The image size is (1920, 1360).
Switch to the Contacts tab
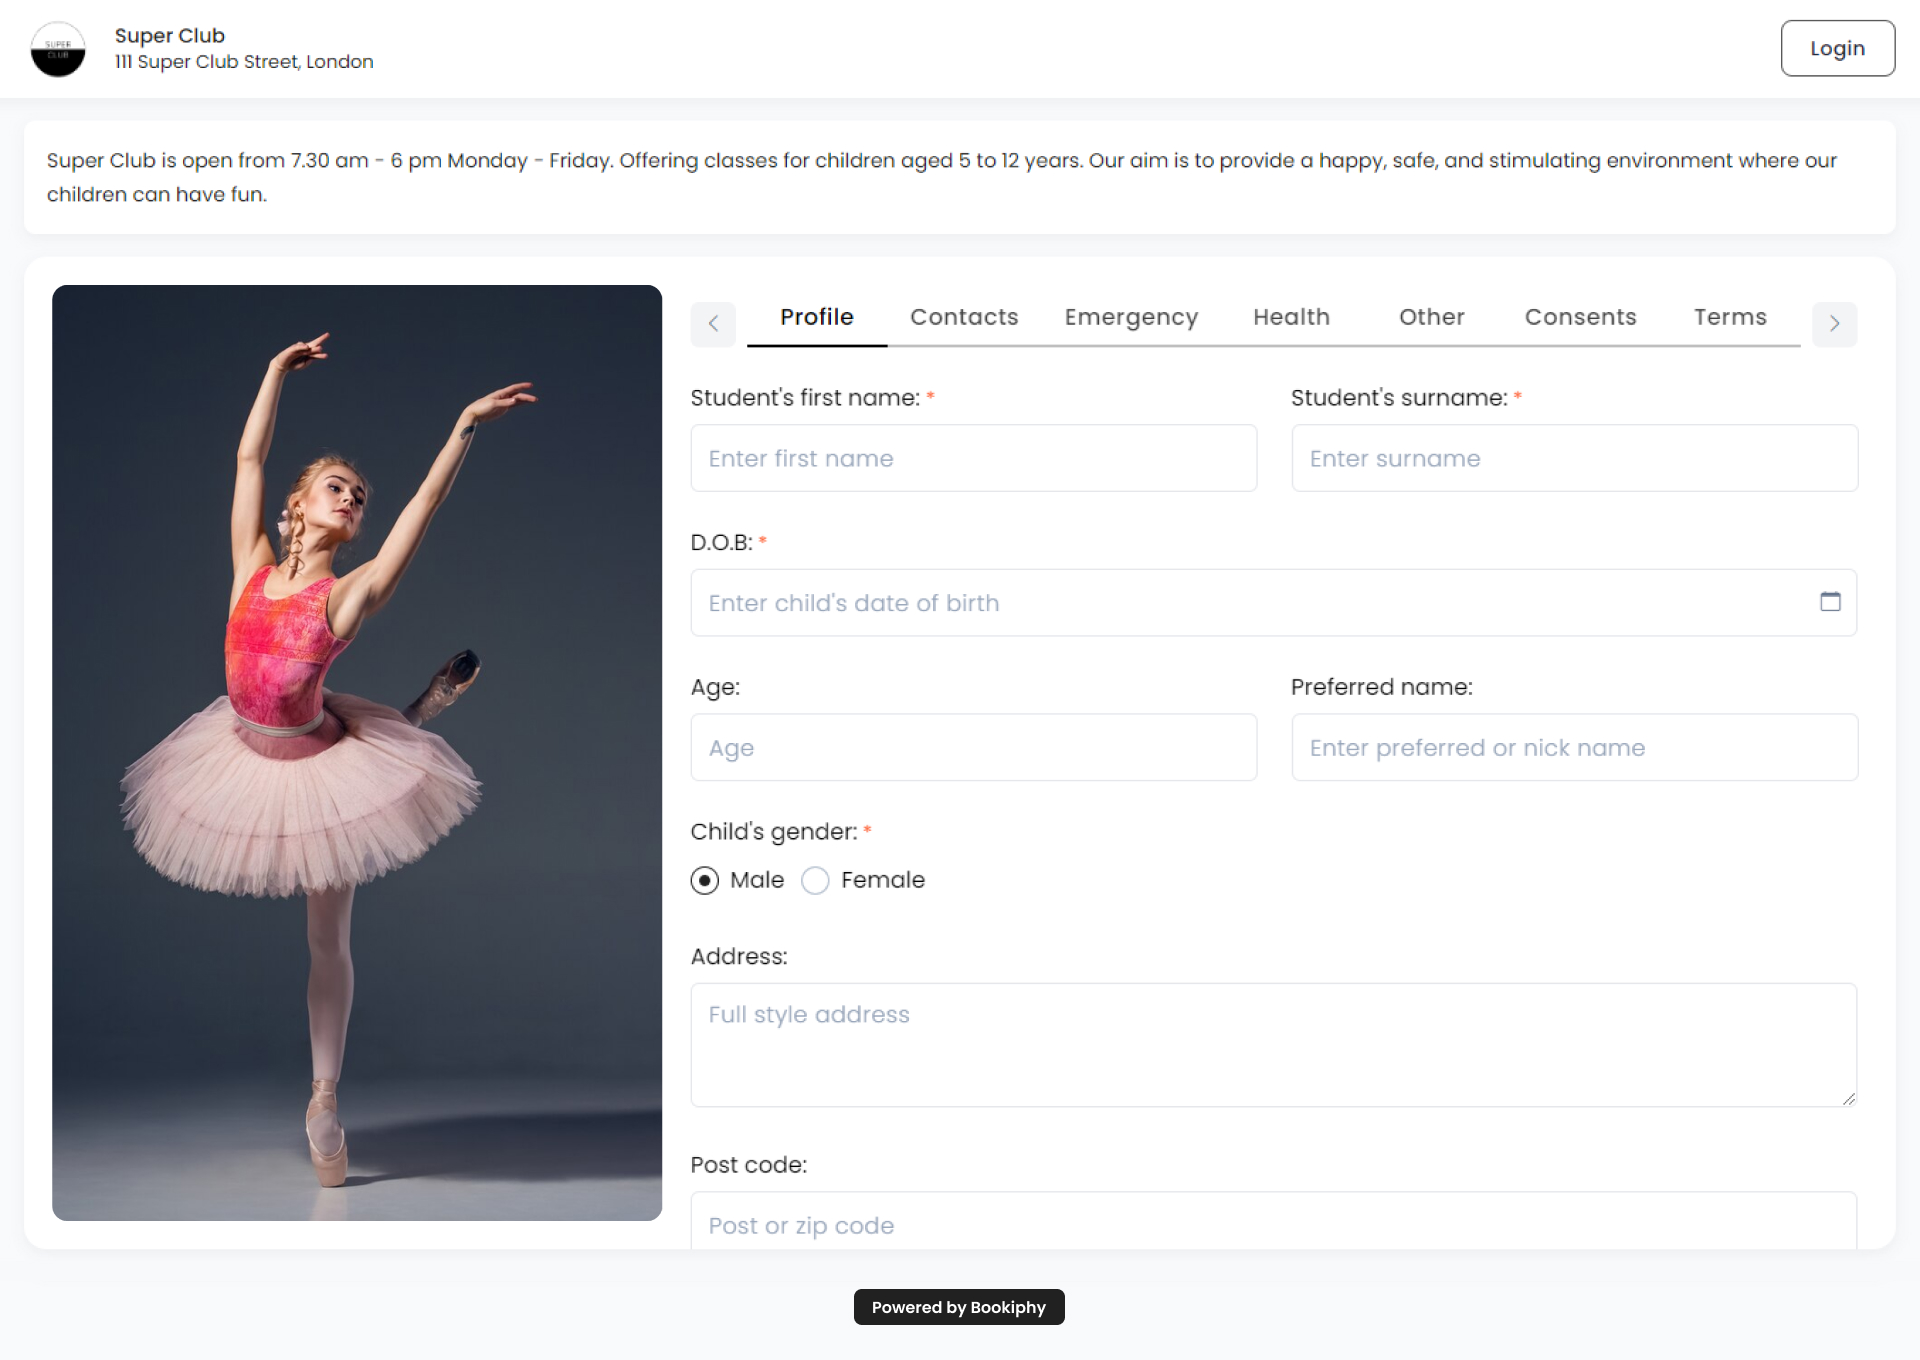pyautogui.click(x=963, y=317)
